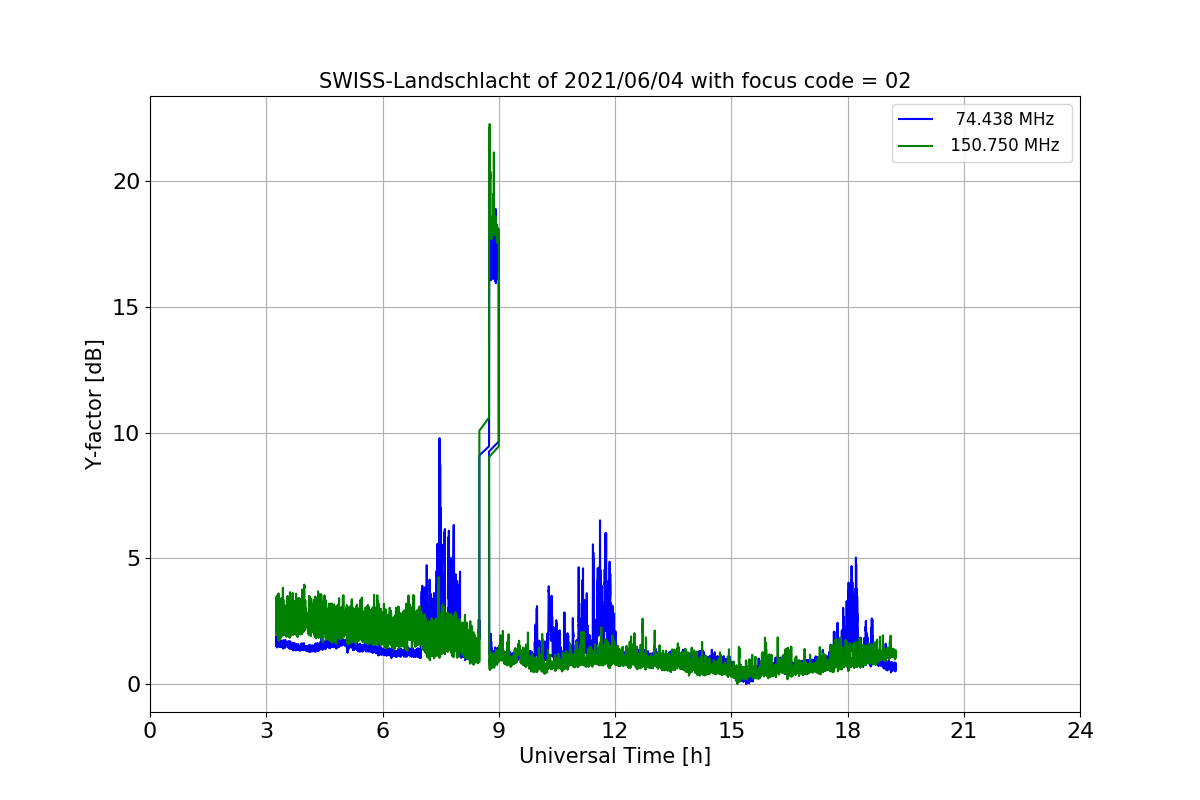Click y-axis tick label 10
The height and width of the screenshot is (800, 1200).
(128, 433)
